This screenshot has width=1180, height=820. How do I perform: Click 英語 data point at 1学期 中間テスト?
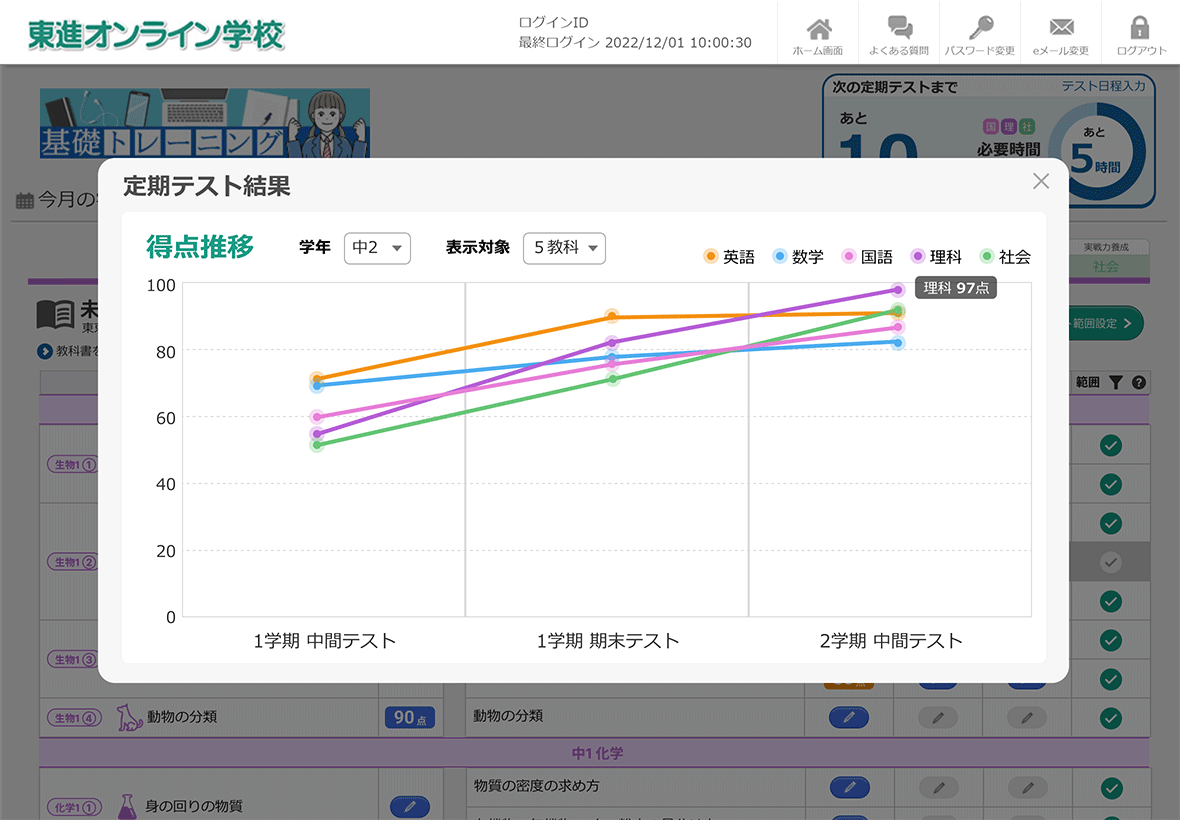[317, 378]
